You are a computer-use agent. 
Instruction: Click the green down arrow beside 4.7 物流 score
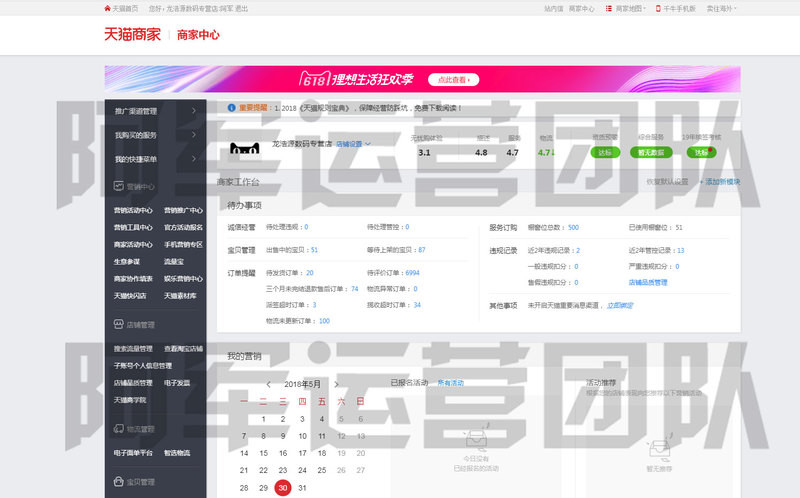pyautogui.click(x=553, y=153)
